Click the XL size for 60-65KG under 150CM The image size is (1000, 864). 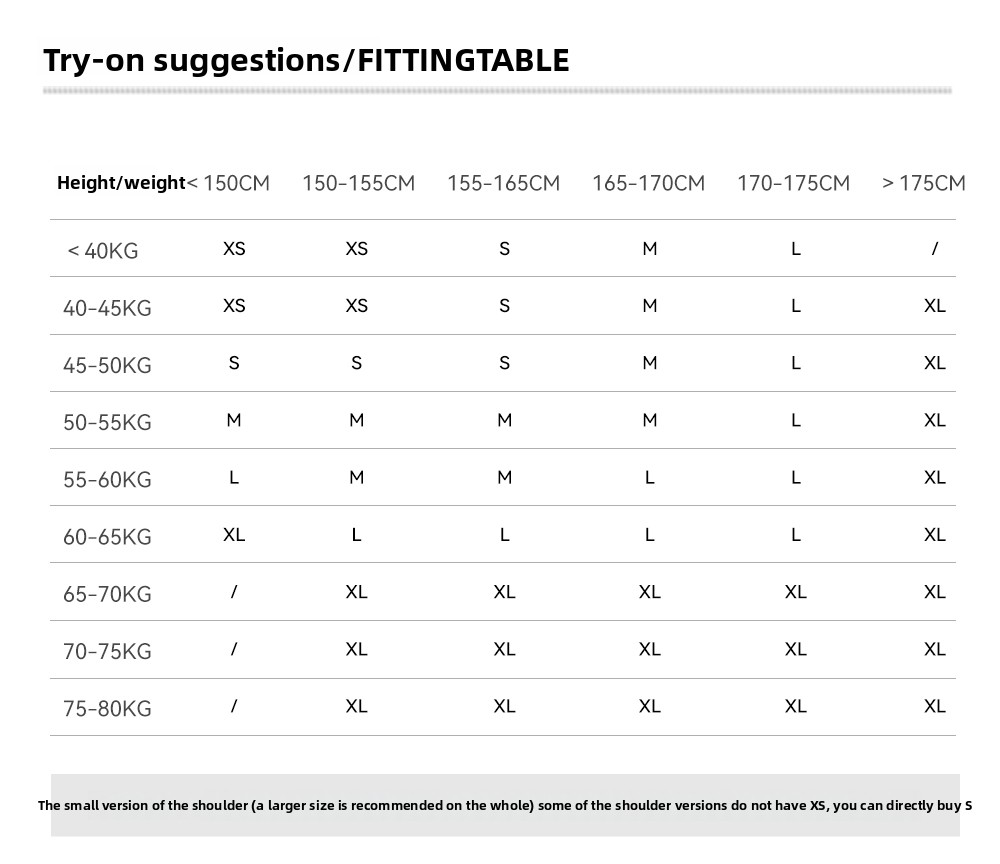pos(234,535)
